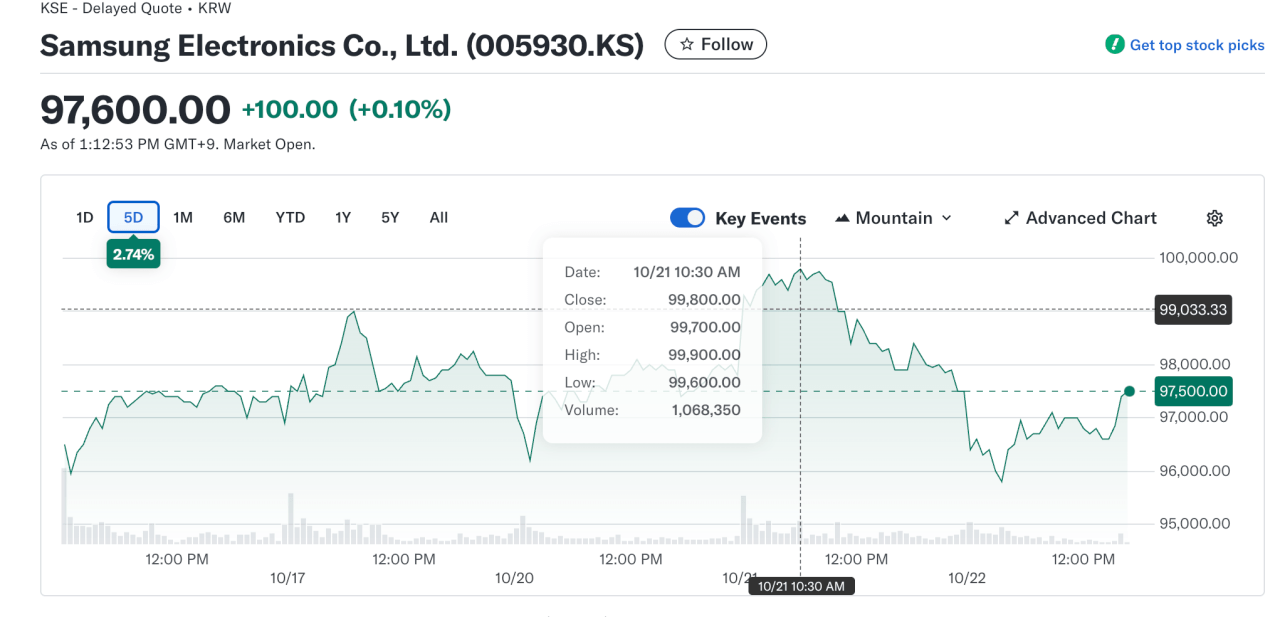Toggle the Key Events switch off
Image resolution: width=1280 pixels, height=617 pixels.
click(687, 218)
